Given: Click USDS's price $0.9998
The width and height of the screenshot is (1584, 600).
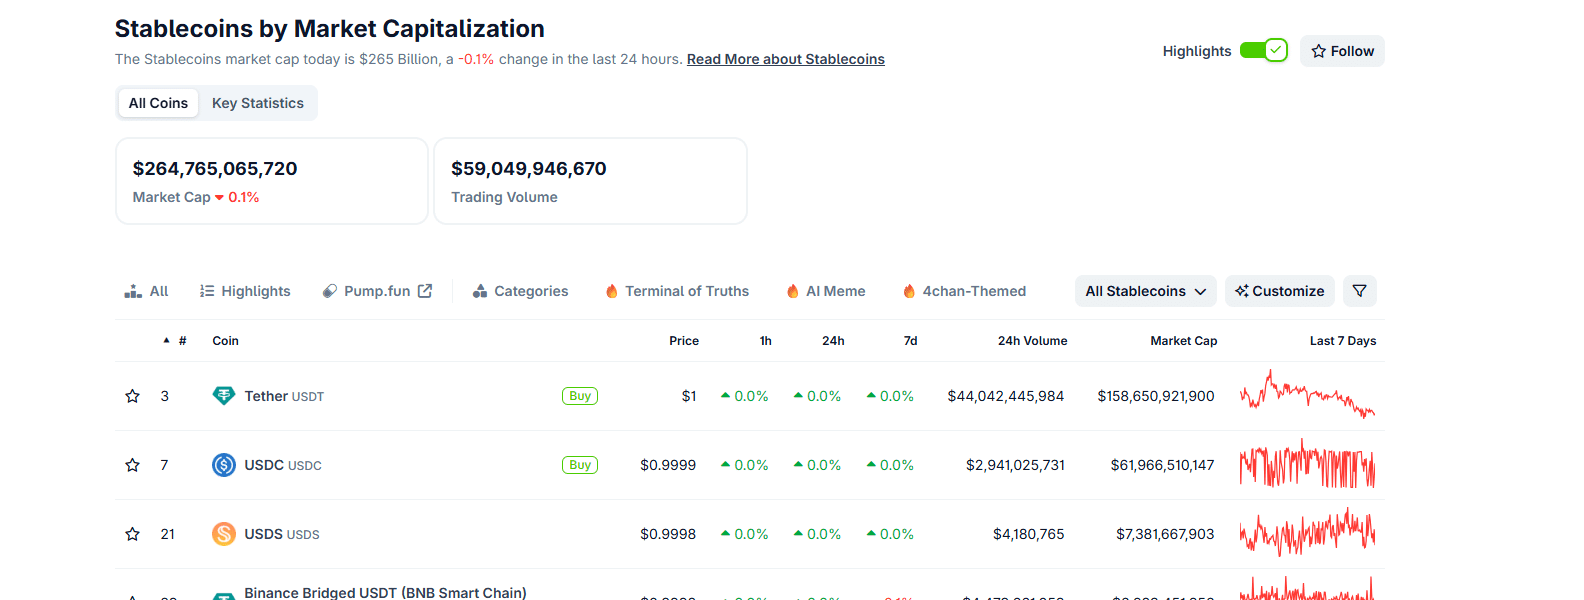Looking at the screenshot, I should [x=668, y=534].
